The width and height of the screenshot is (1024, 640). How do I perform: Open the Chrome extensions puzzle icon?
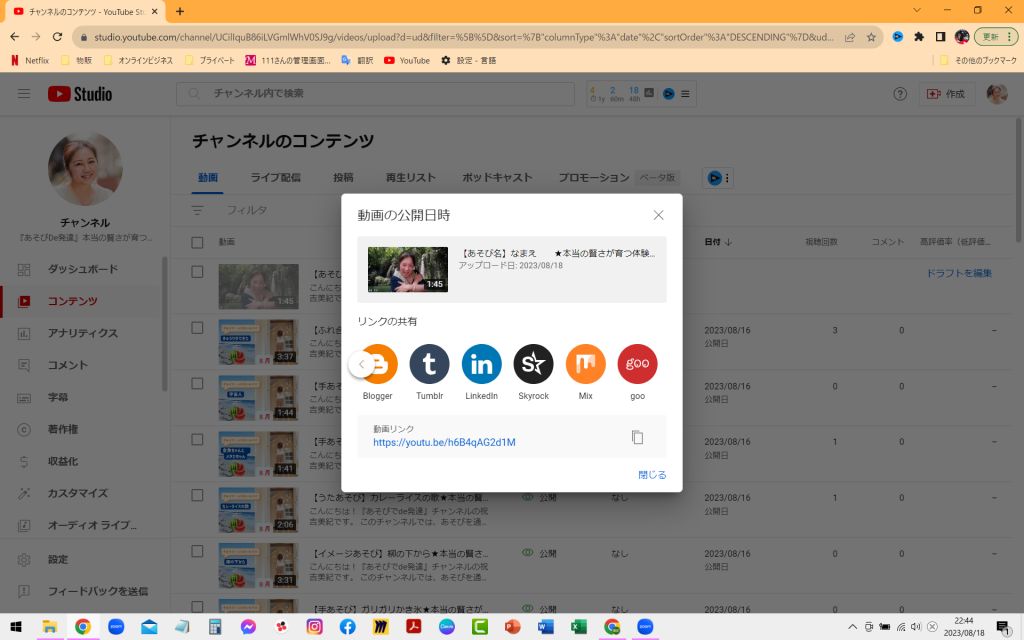(919, 37)
